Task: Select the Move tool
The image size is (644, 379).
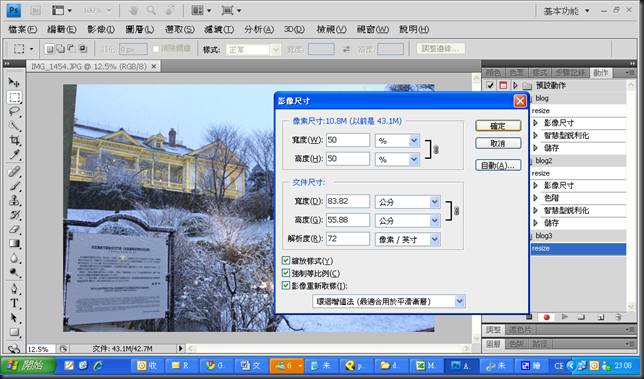Action: pyautogui.click(x=14, y=83)
